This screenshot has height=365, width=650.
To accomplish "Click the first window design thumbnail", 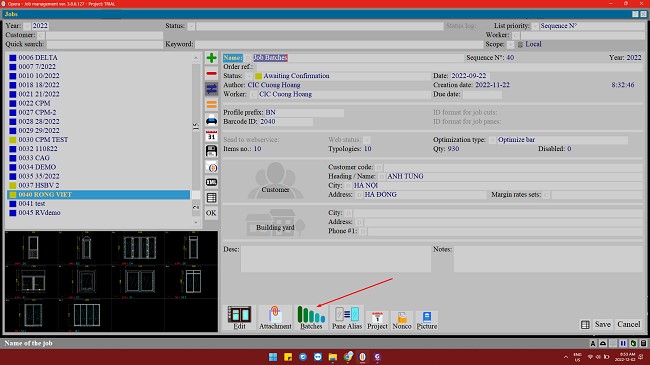I will coord(32,248).
